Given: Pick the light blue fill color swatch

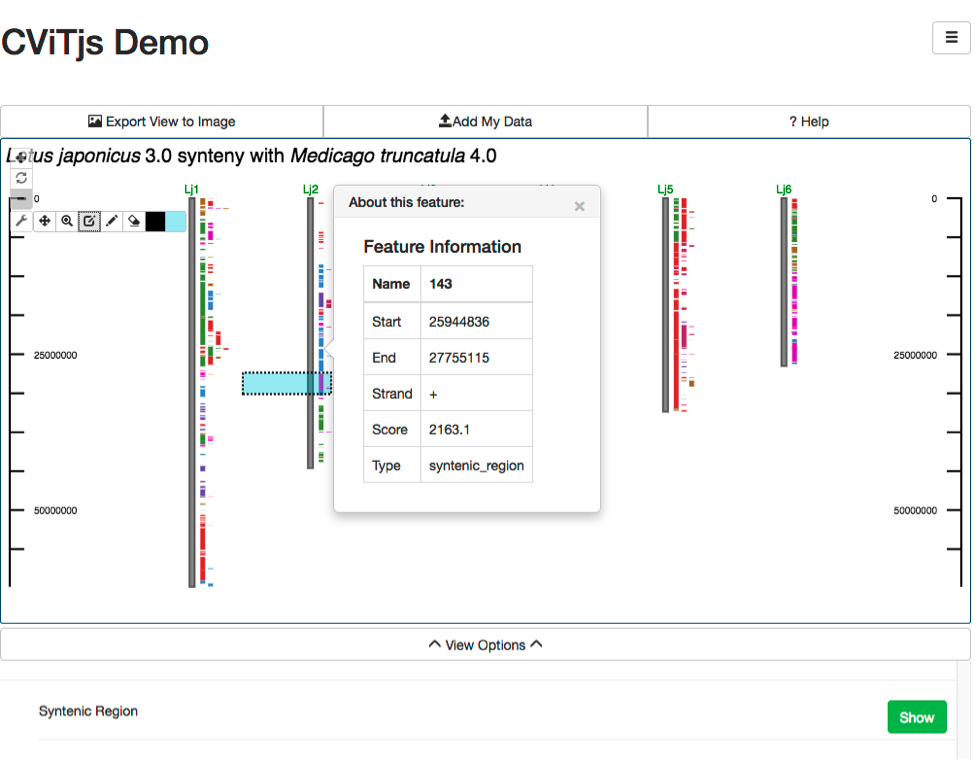Looking at the screenshot, I should [x=175, y=221].
